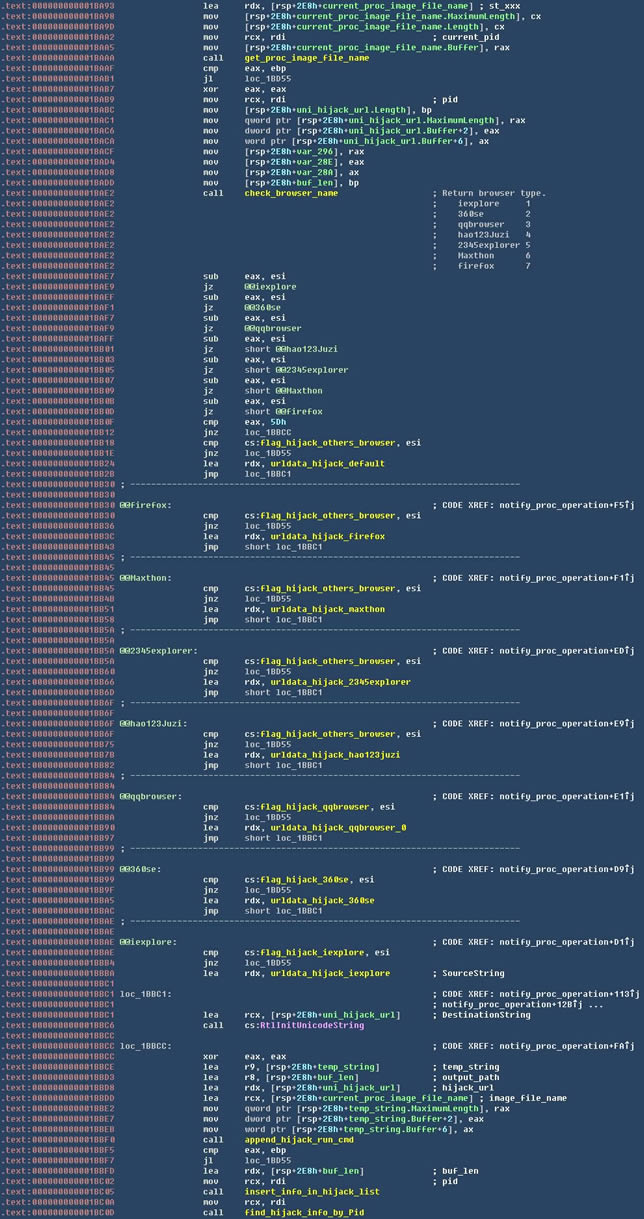The width and height of the screenshot is (644, 1219).
Task: Click the loc_1BBC1: label line
Action: point(145,994)
